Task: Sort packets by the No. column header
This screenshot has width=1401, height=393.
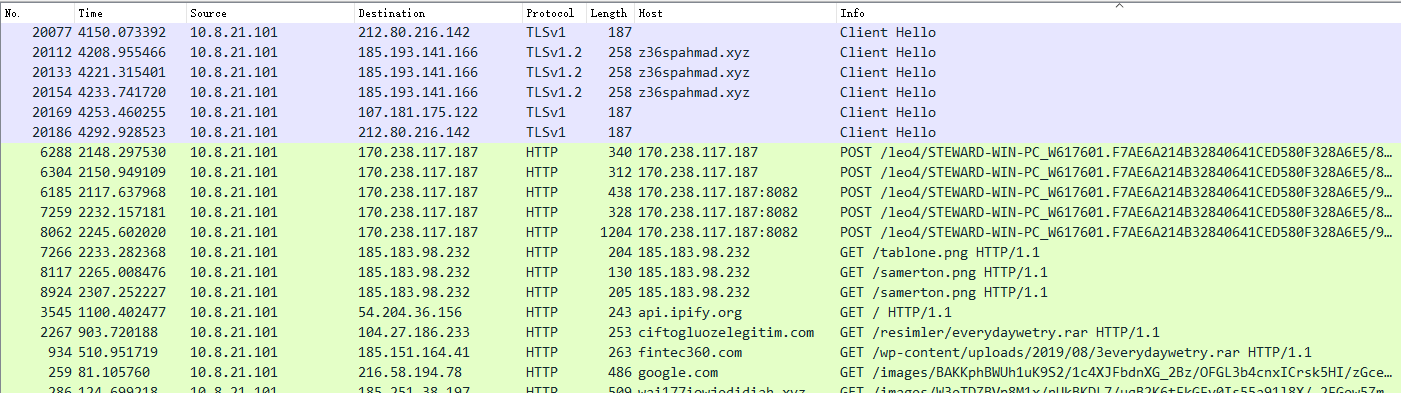Action: 37,13
